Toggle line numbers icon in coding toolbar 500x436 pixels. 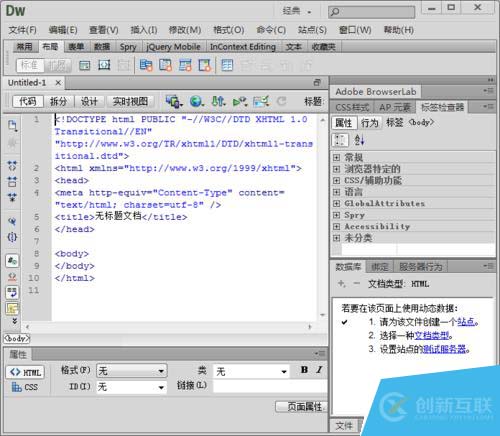coord(12,261)
